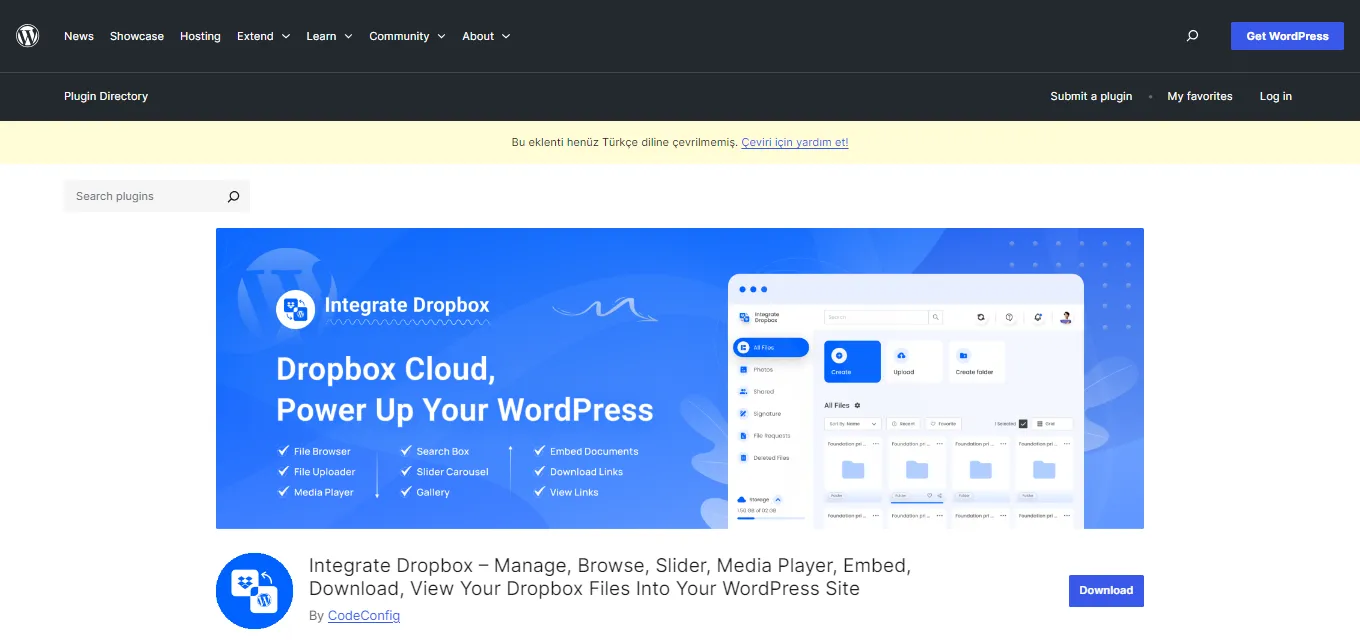This screenshot has height=641, width=1360.
Task: Go to the News menu item
Action: point(79,36)
